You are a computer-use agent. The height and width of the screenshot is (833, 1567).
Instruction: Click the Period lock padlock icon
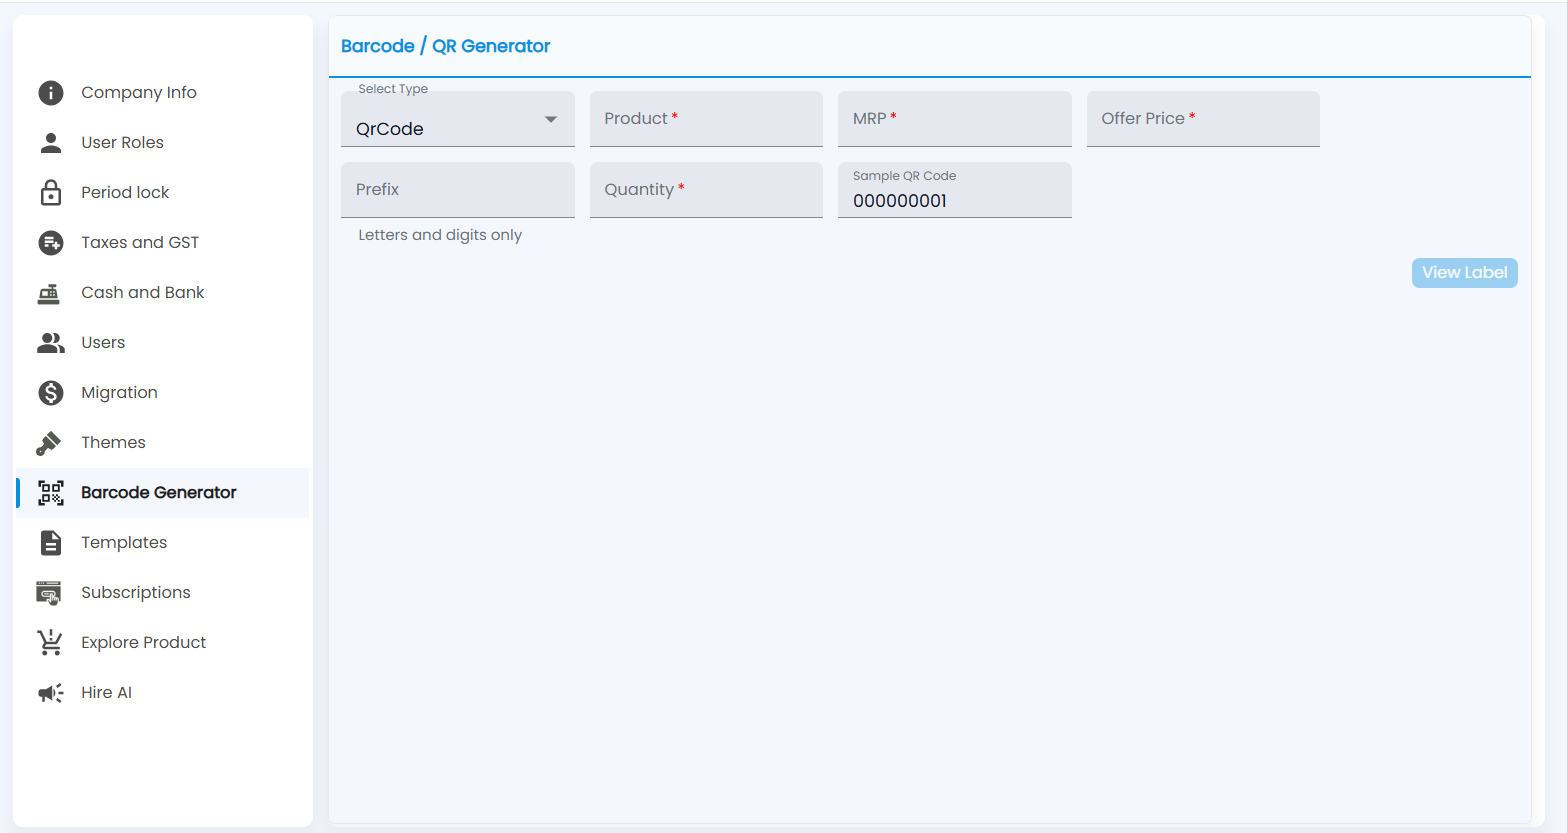point(51,193)
